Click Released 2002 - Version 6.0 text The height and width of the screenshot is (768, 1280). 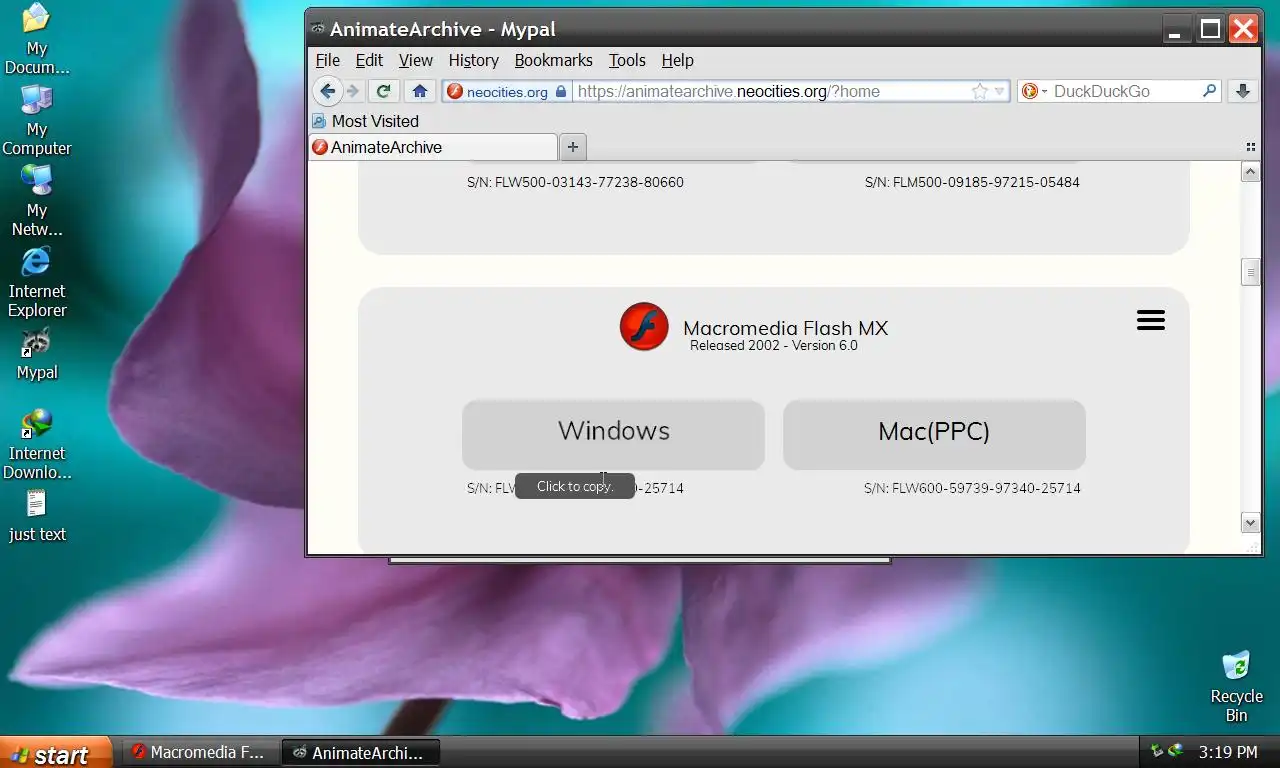[774, 346]
